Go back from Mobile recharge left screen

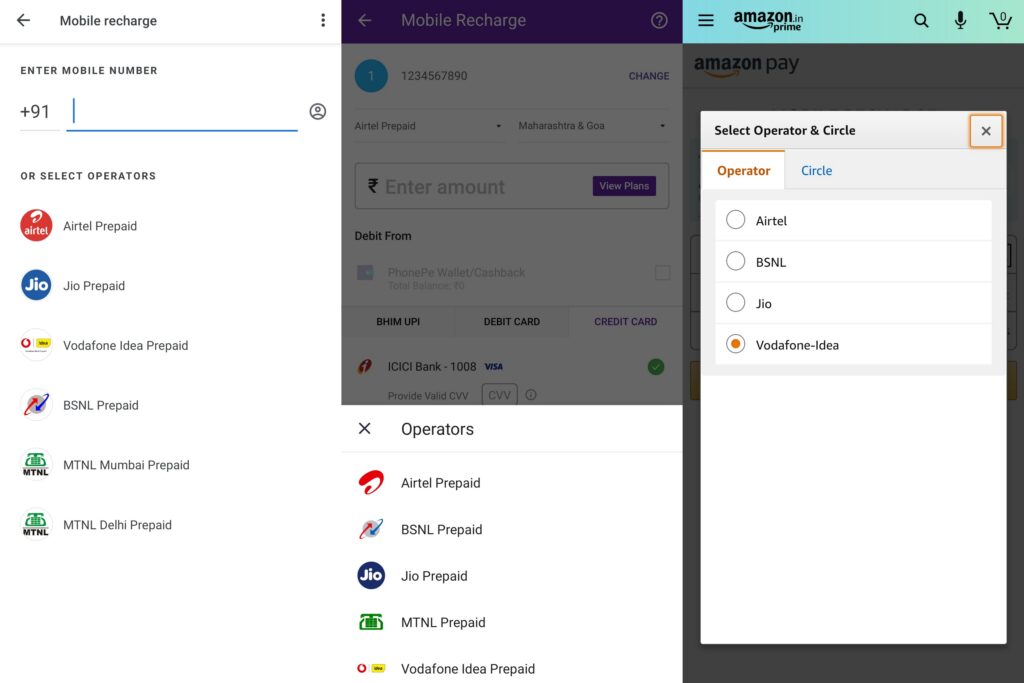point(24,20)
